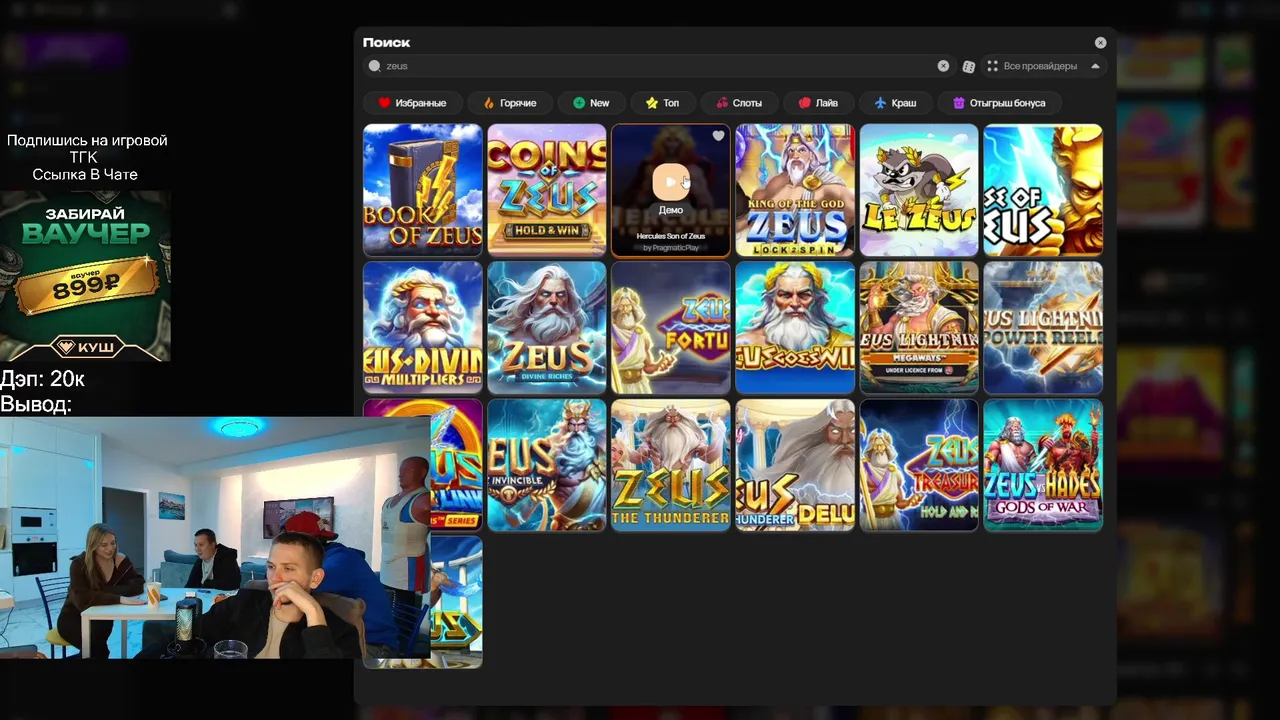Open King of the God Zeus game

795,190
